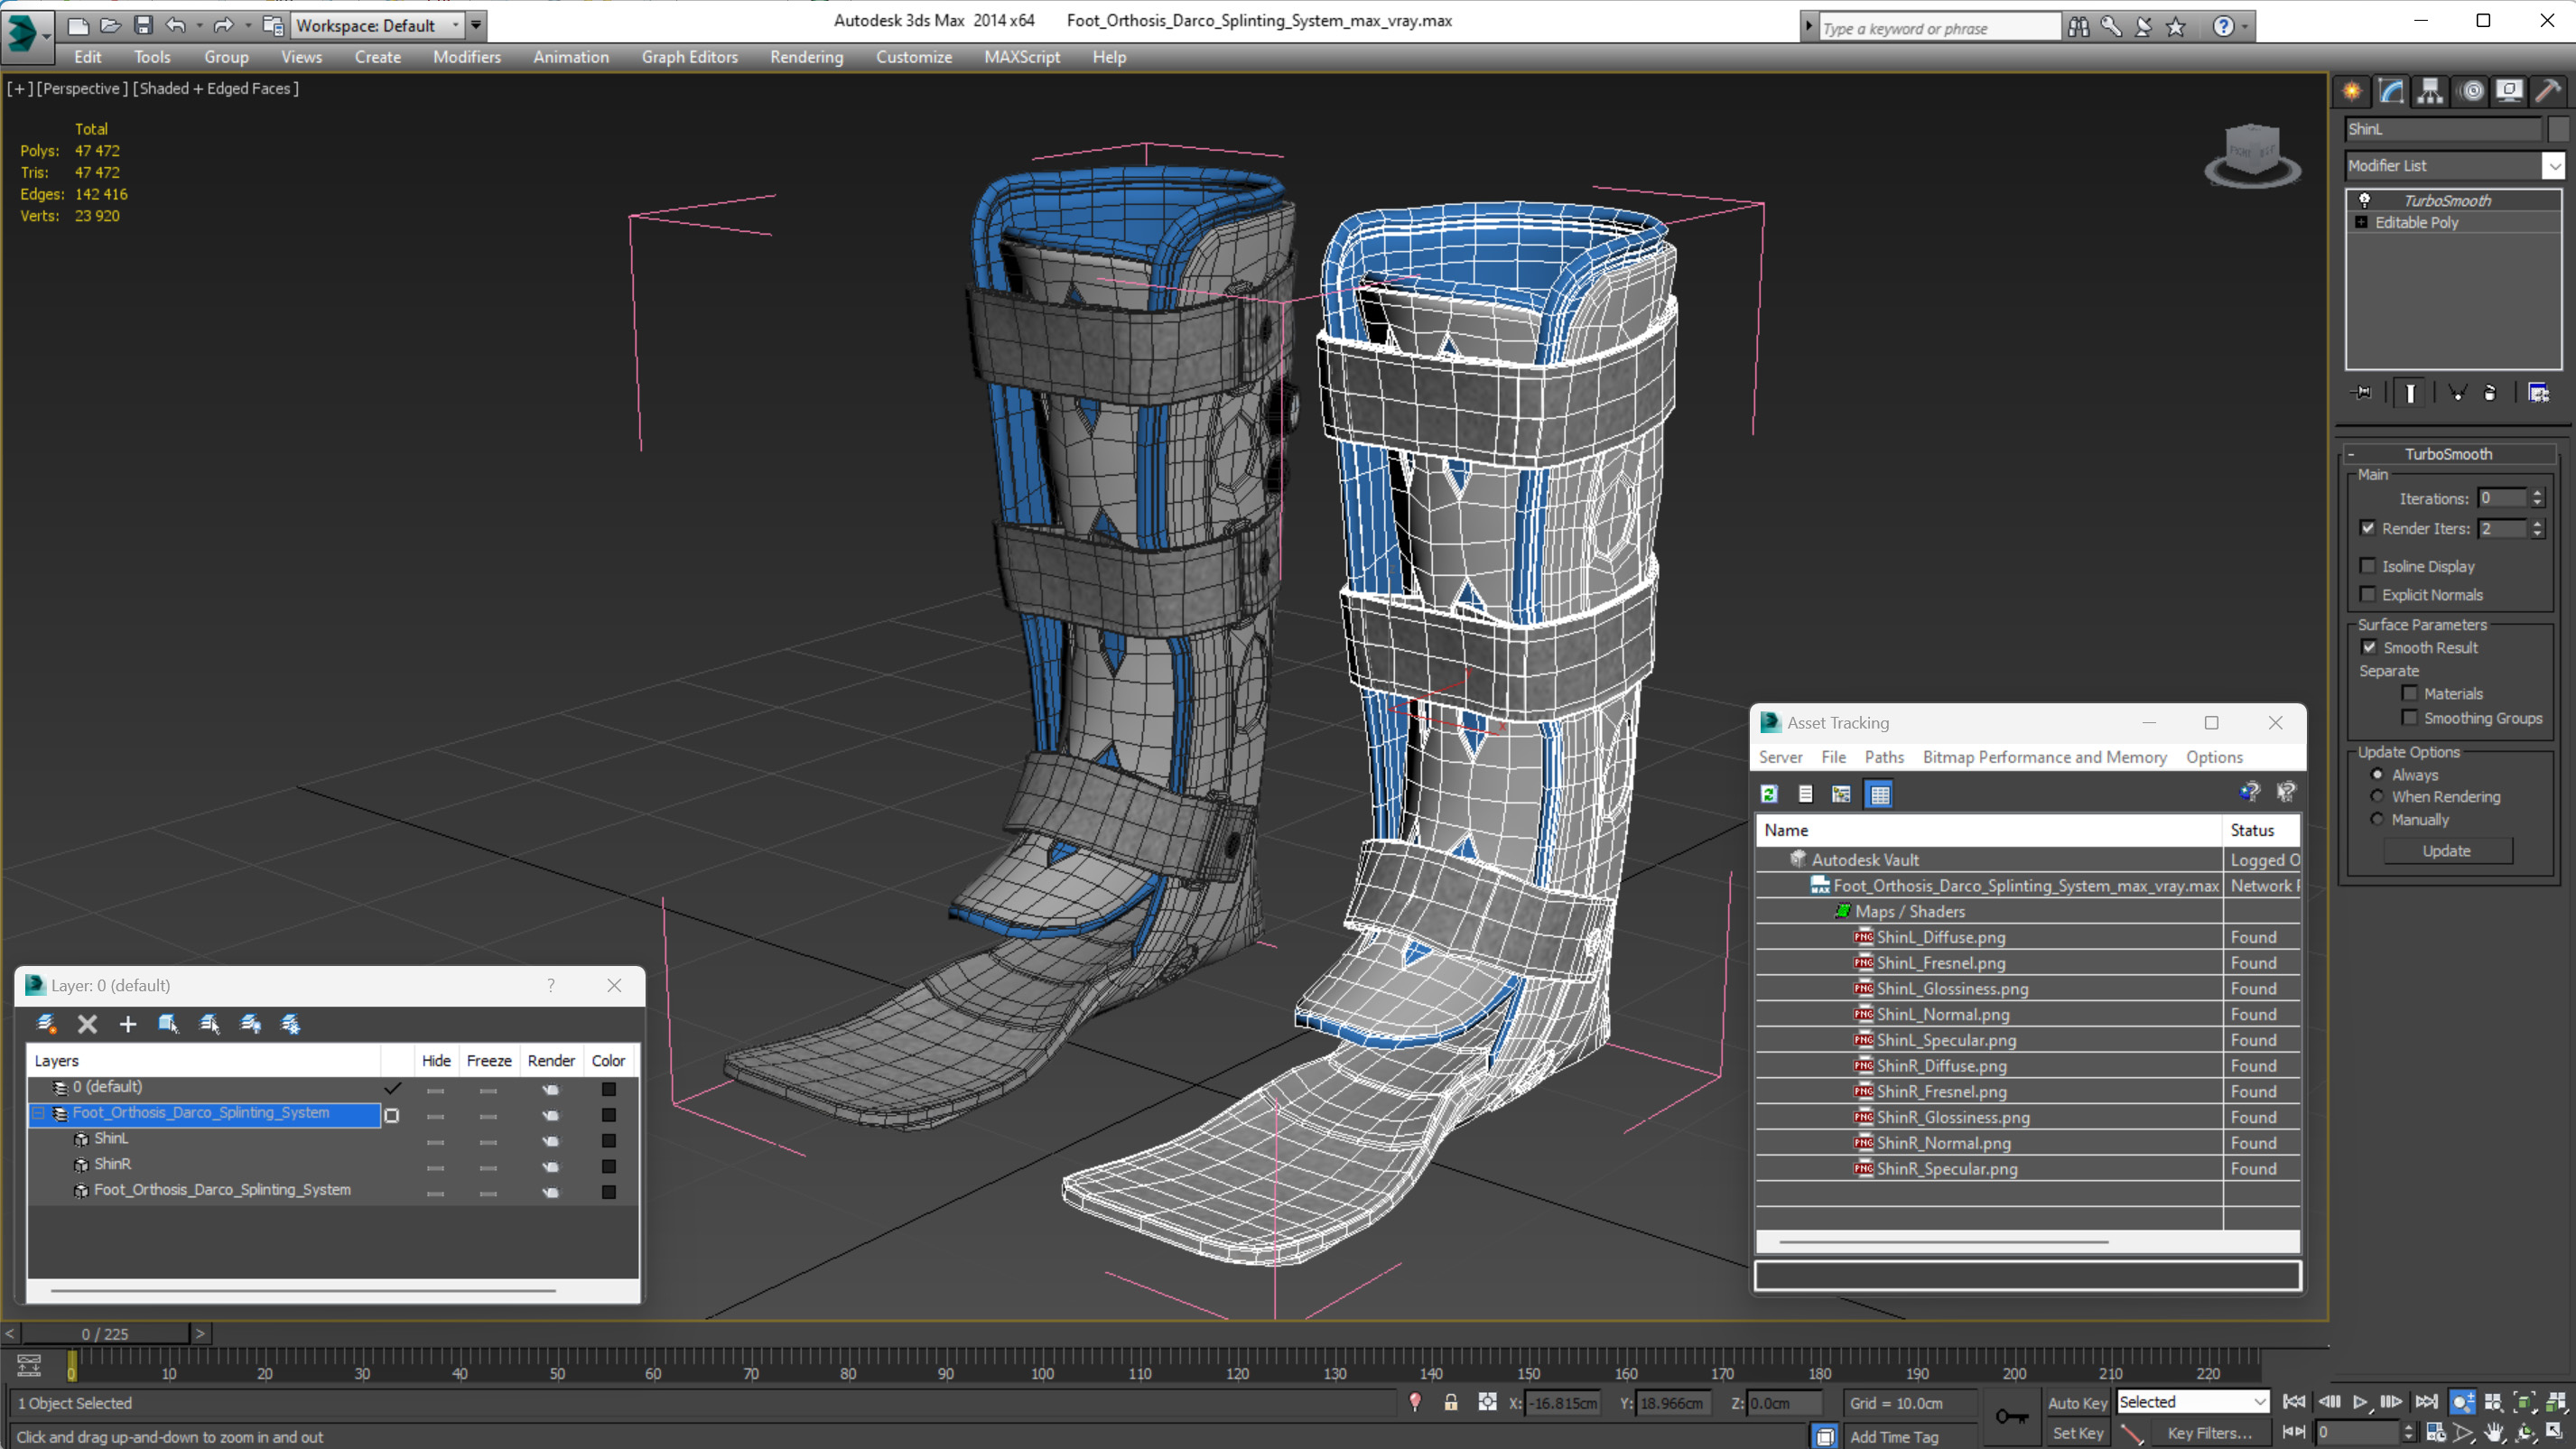Open the Display command panel tab
2576x1449 pixels.
(x=2509, y=92)
